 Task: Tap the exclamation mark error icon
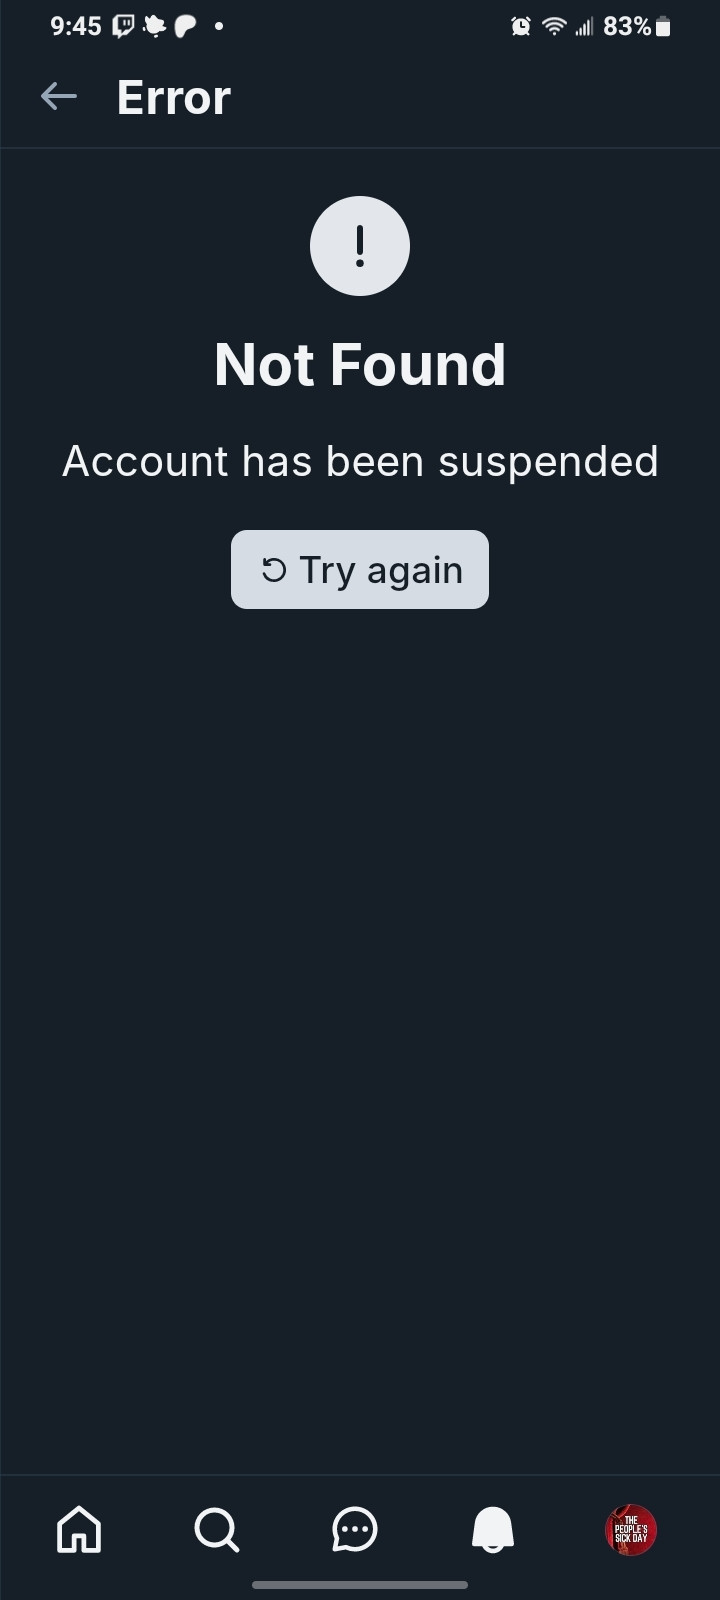click(x=360, y=246)
